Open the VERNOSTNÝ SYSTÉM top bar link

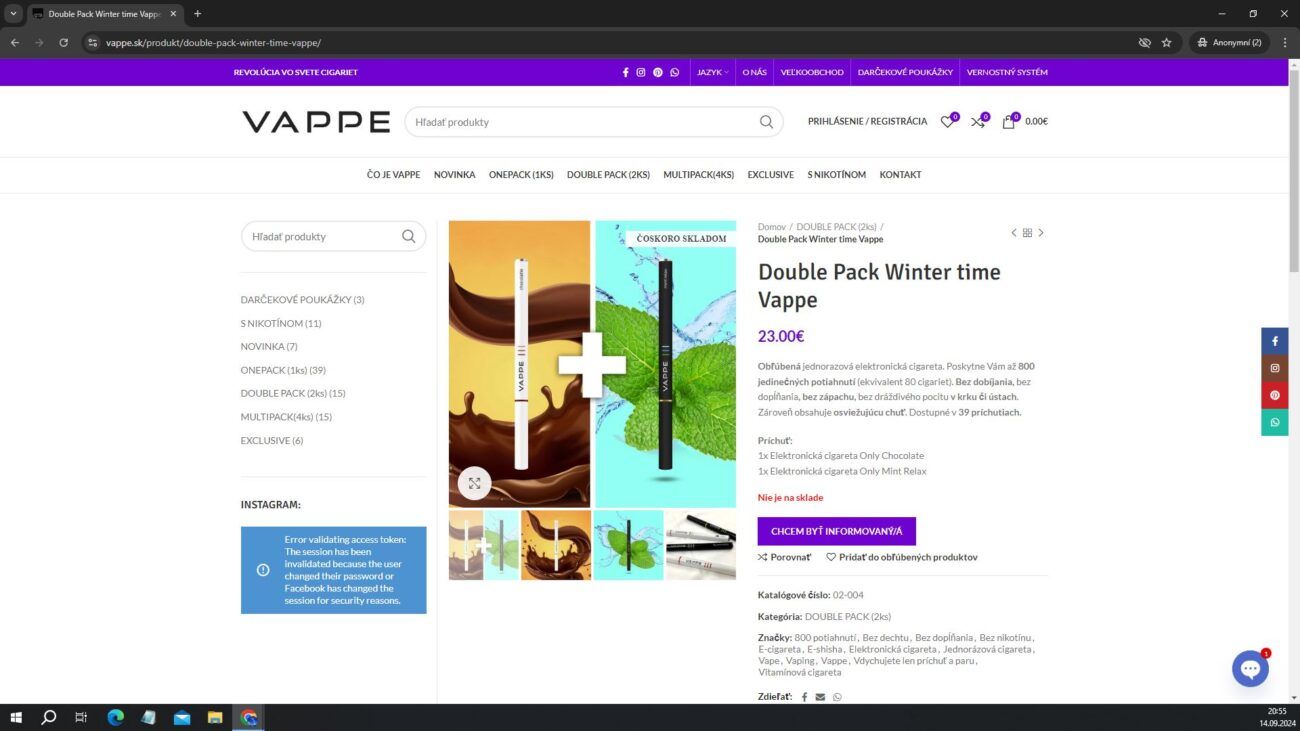tap(1007, 72)
